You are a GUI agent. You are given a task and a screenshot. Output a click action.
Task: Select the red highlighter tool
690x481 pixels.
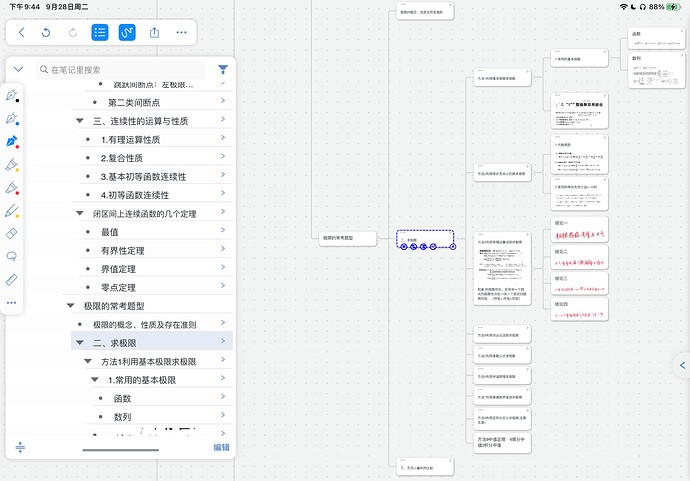[12, 187]
